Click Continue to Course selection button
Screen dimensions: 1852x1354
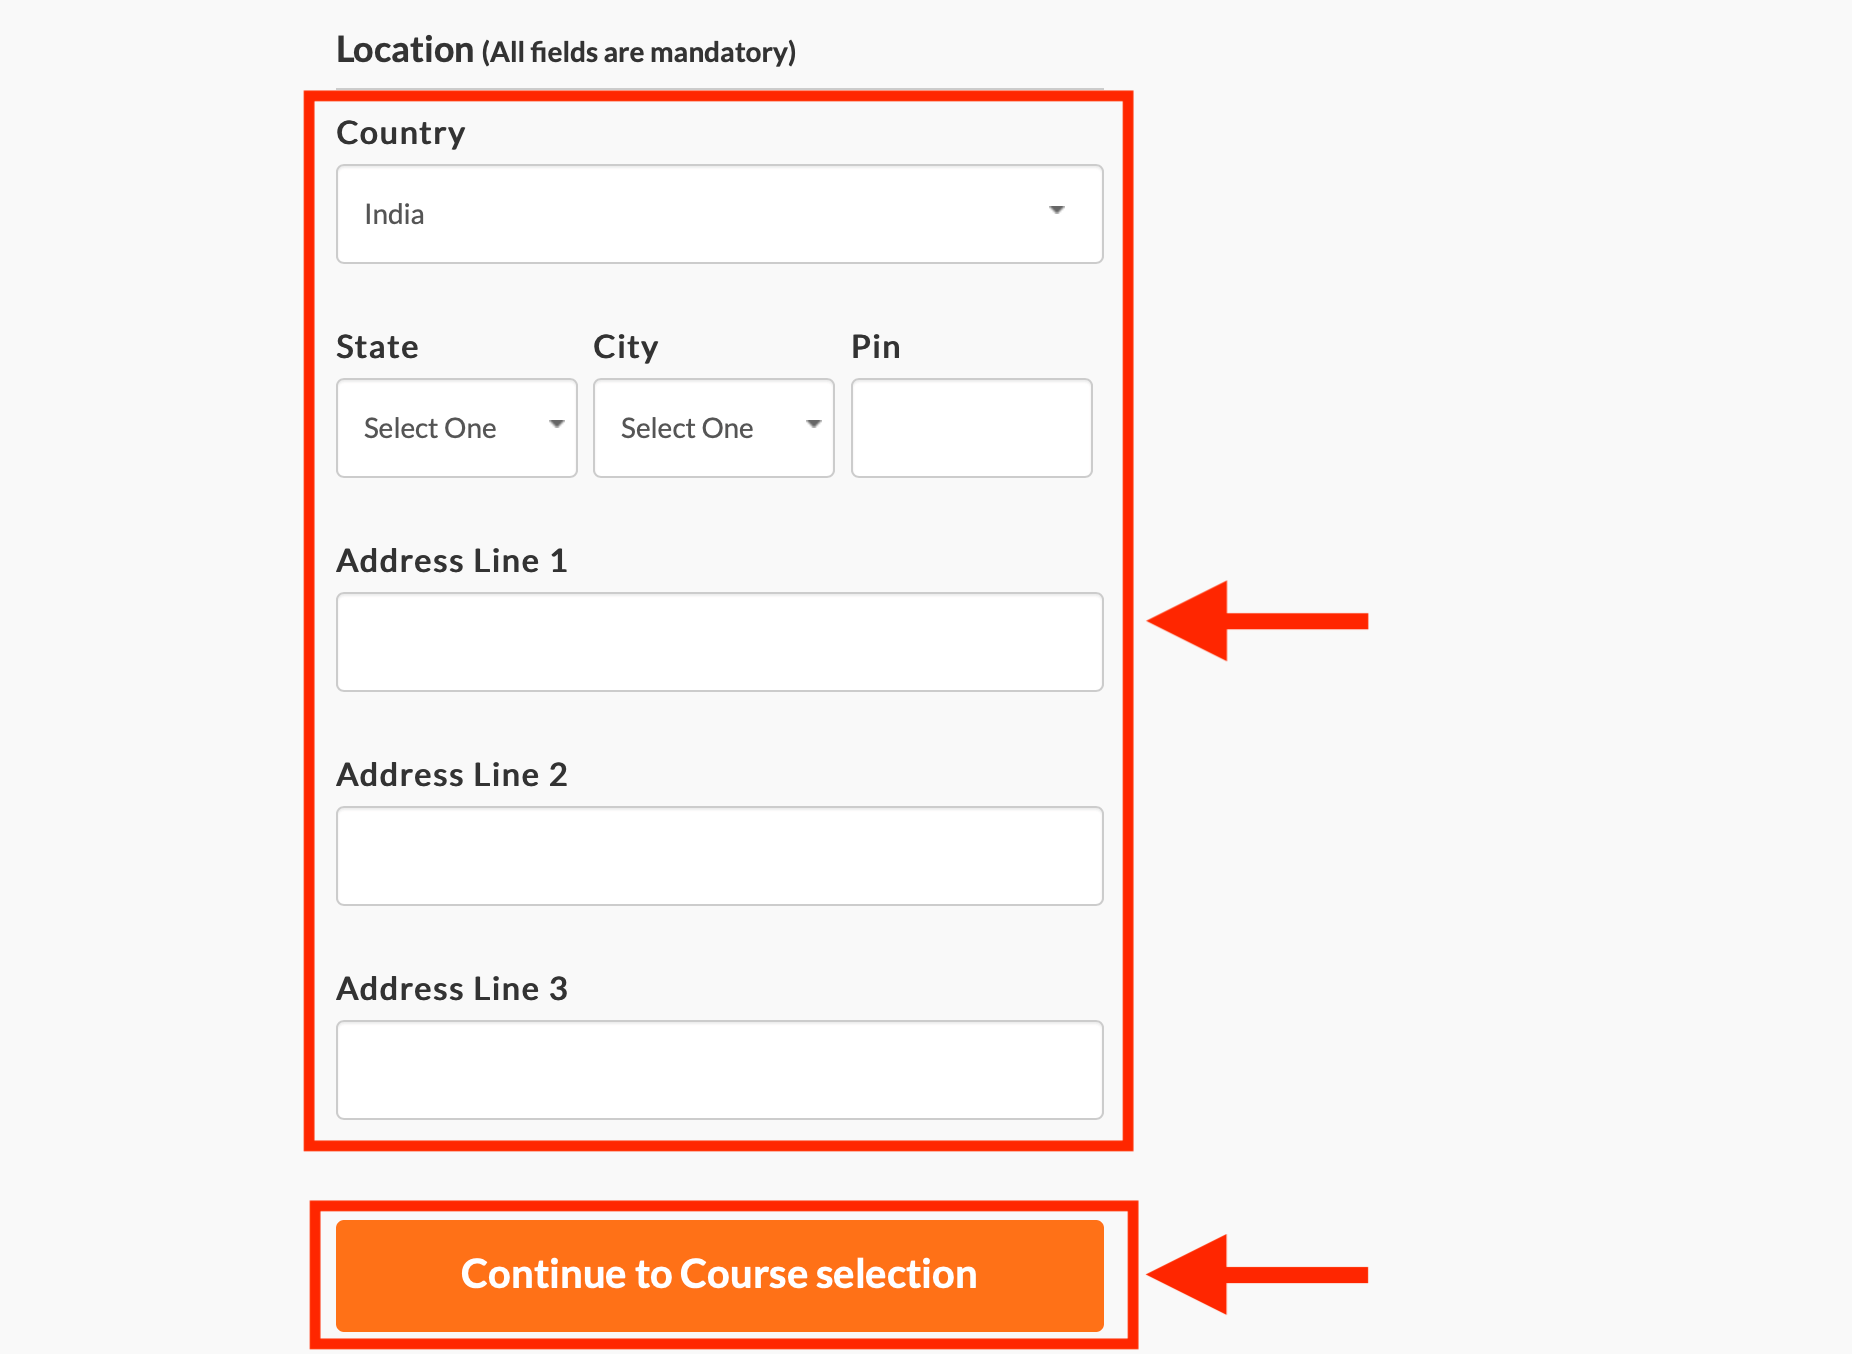point(719,1275)
